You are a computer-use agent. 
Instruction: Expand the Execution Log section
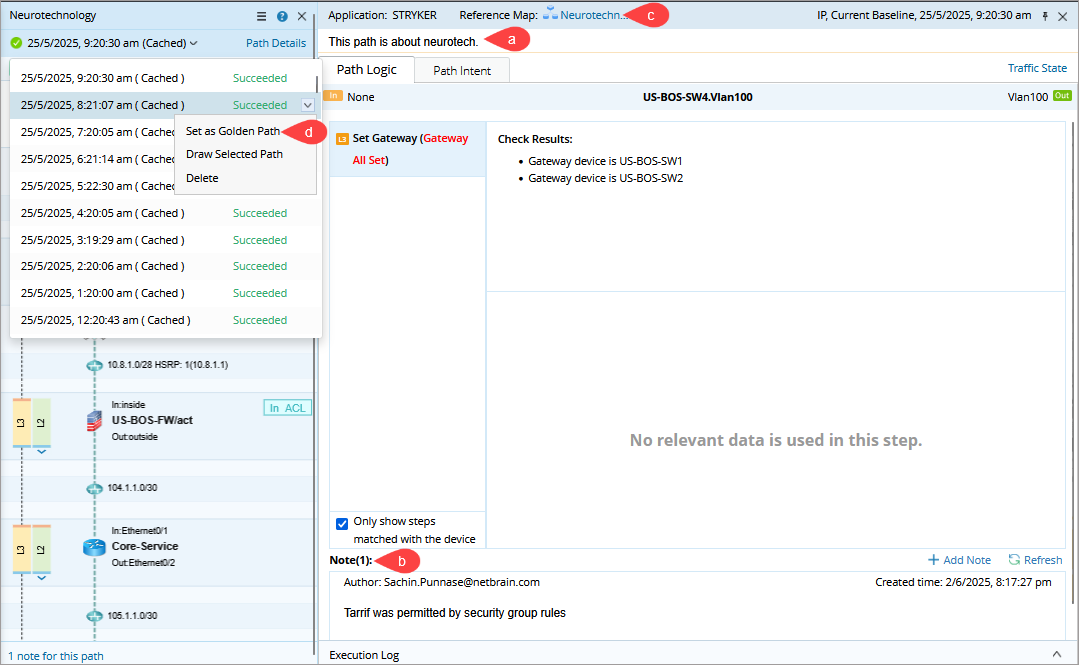click(x=1058, y=654)
